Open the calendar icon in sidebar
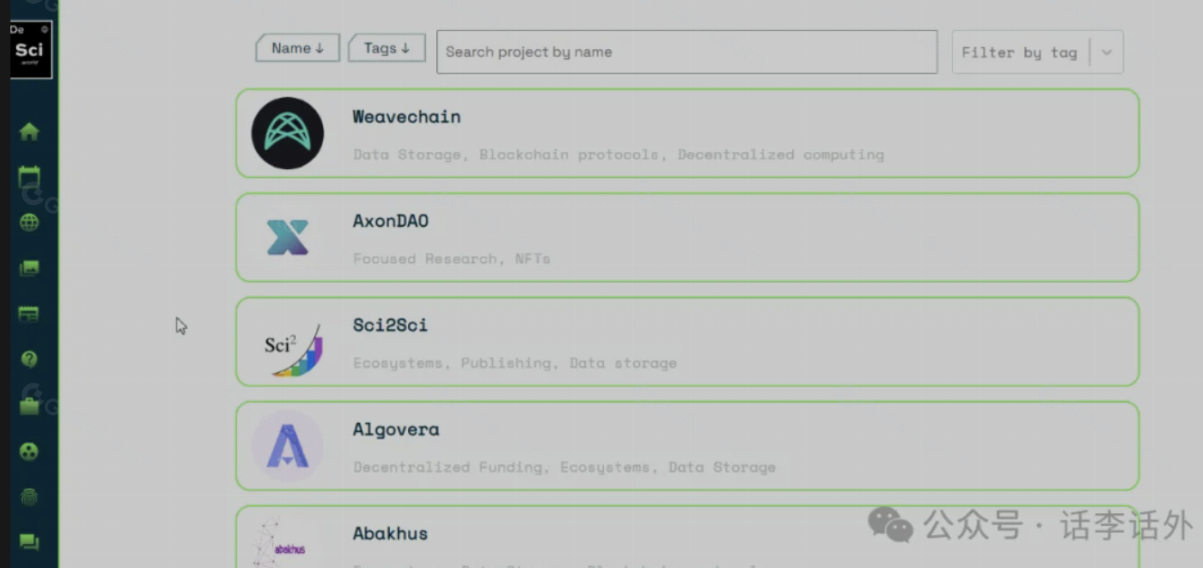This screenshot has height=568, width=1203. (29, 178)
